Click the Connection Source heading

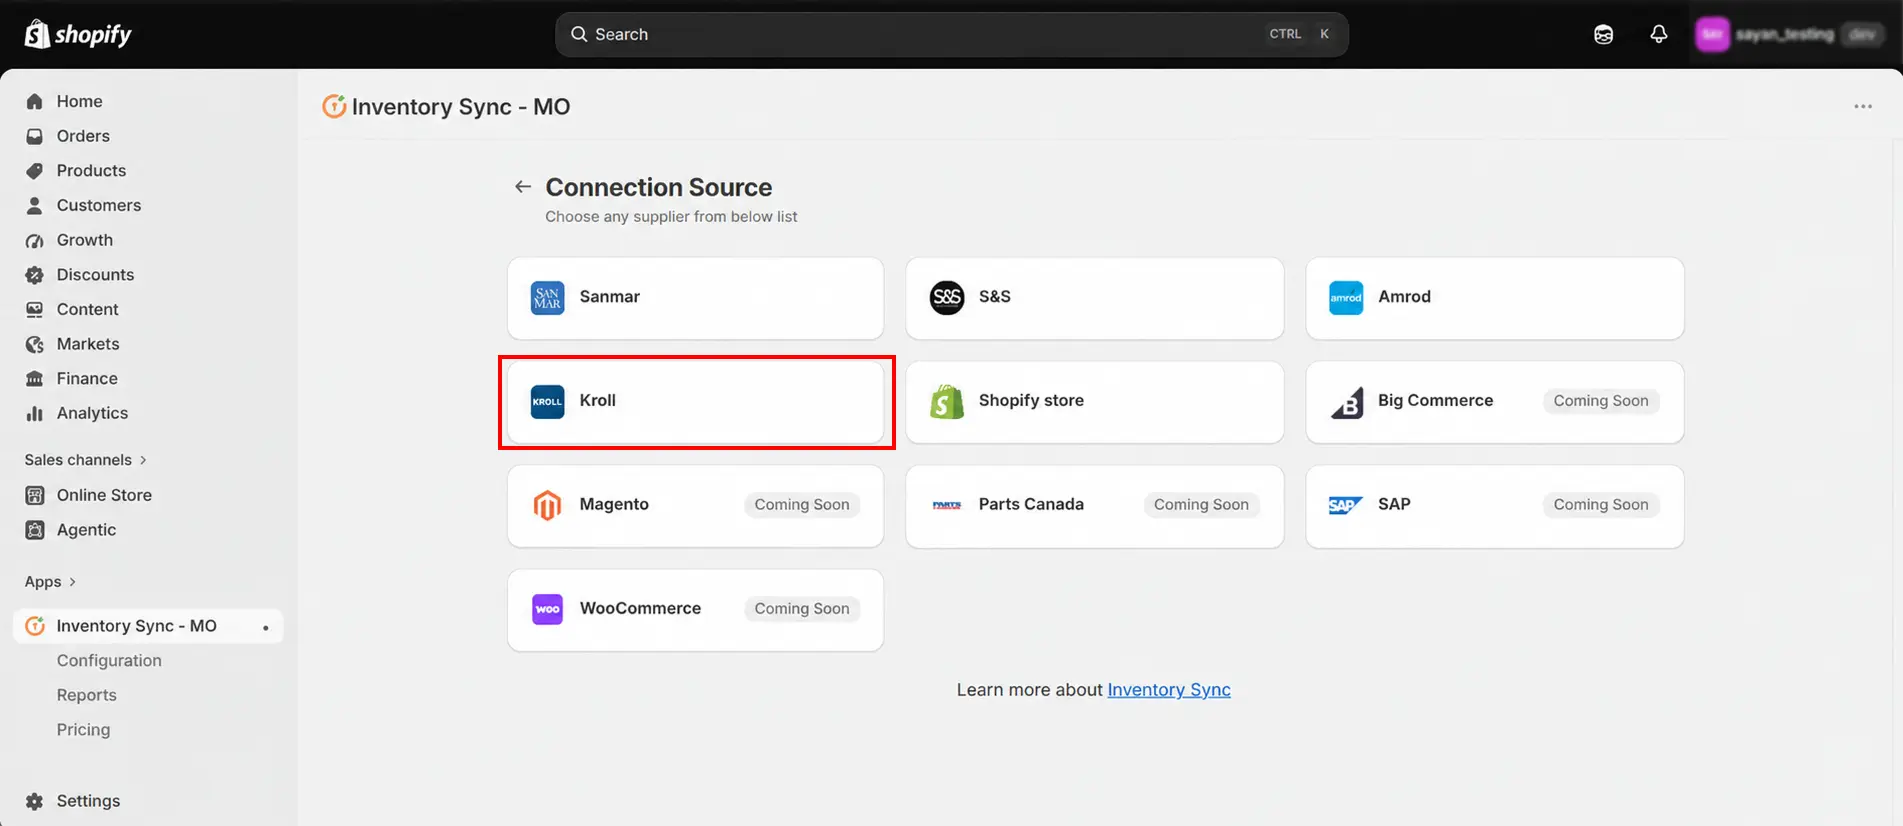[658, 187]
